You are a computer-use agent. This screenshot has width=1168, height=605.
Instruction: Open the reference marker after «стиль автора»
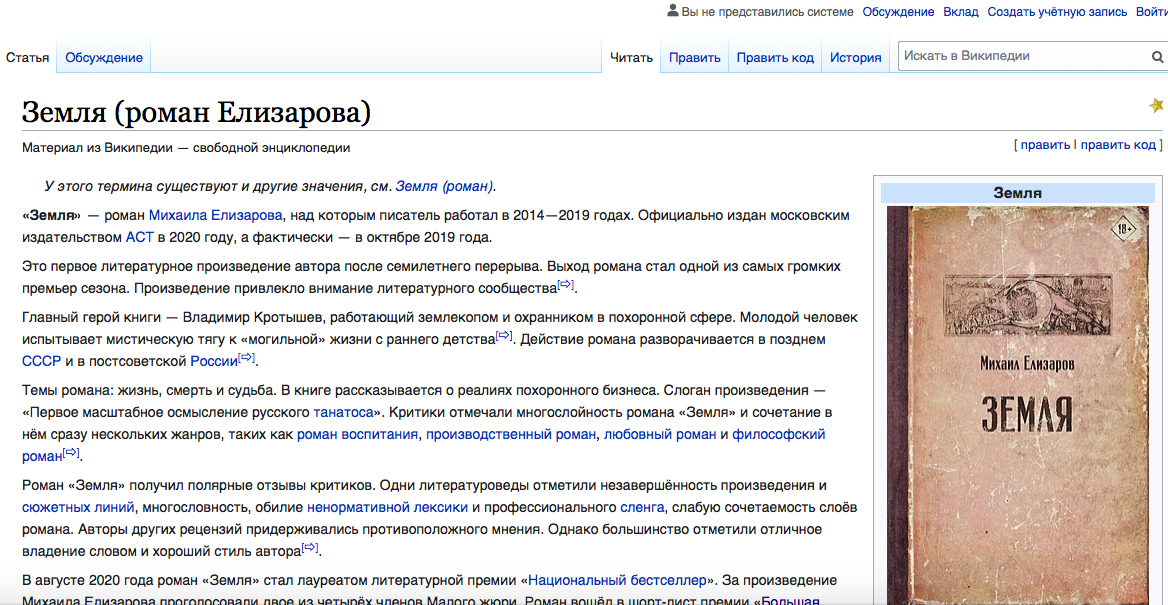(x=310, y=548)
